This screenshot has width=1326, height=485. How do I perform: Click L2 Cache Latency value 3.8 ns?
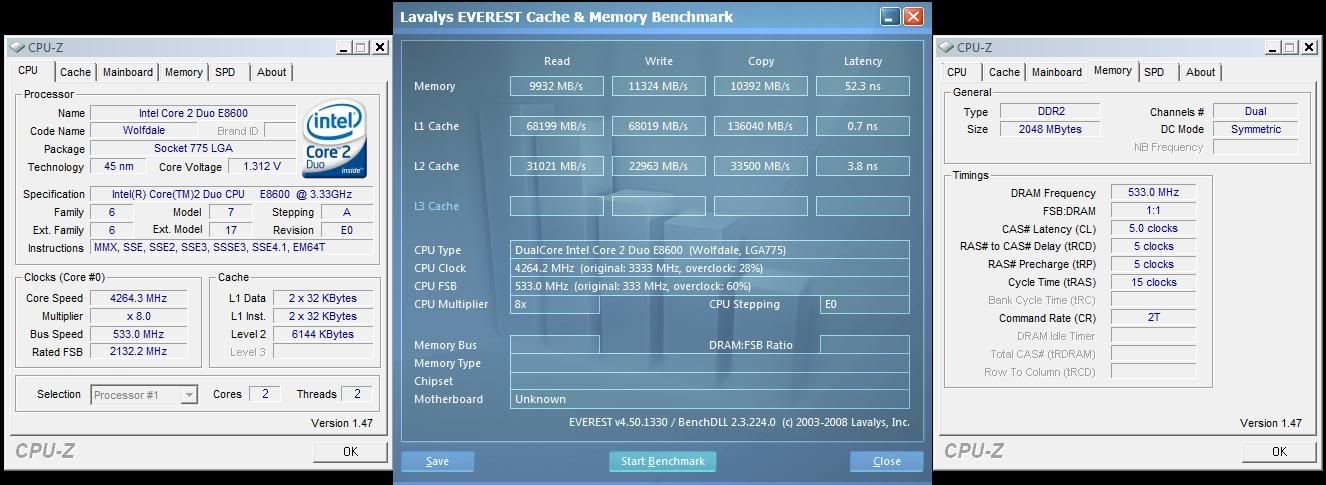[862, 167]
